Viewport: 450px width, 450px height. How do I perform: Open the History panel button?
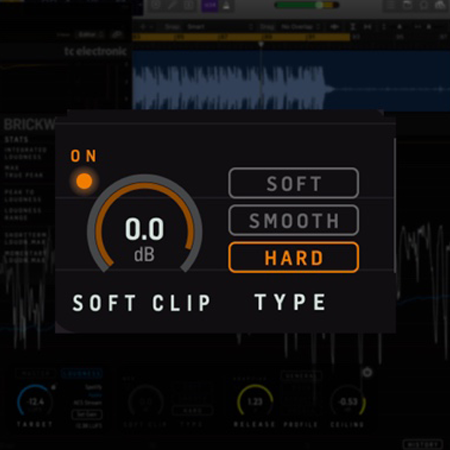click(x=423, y=444)
